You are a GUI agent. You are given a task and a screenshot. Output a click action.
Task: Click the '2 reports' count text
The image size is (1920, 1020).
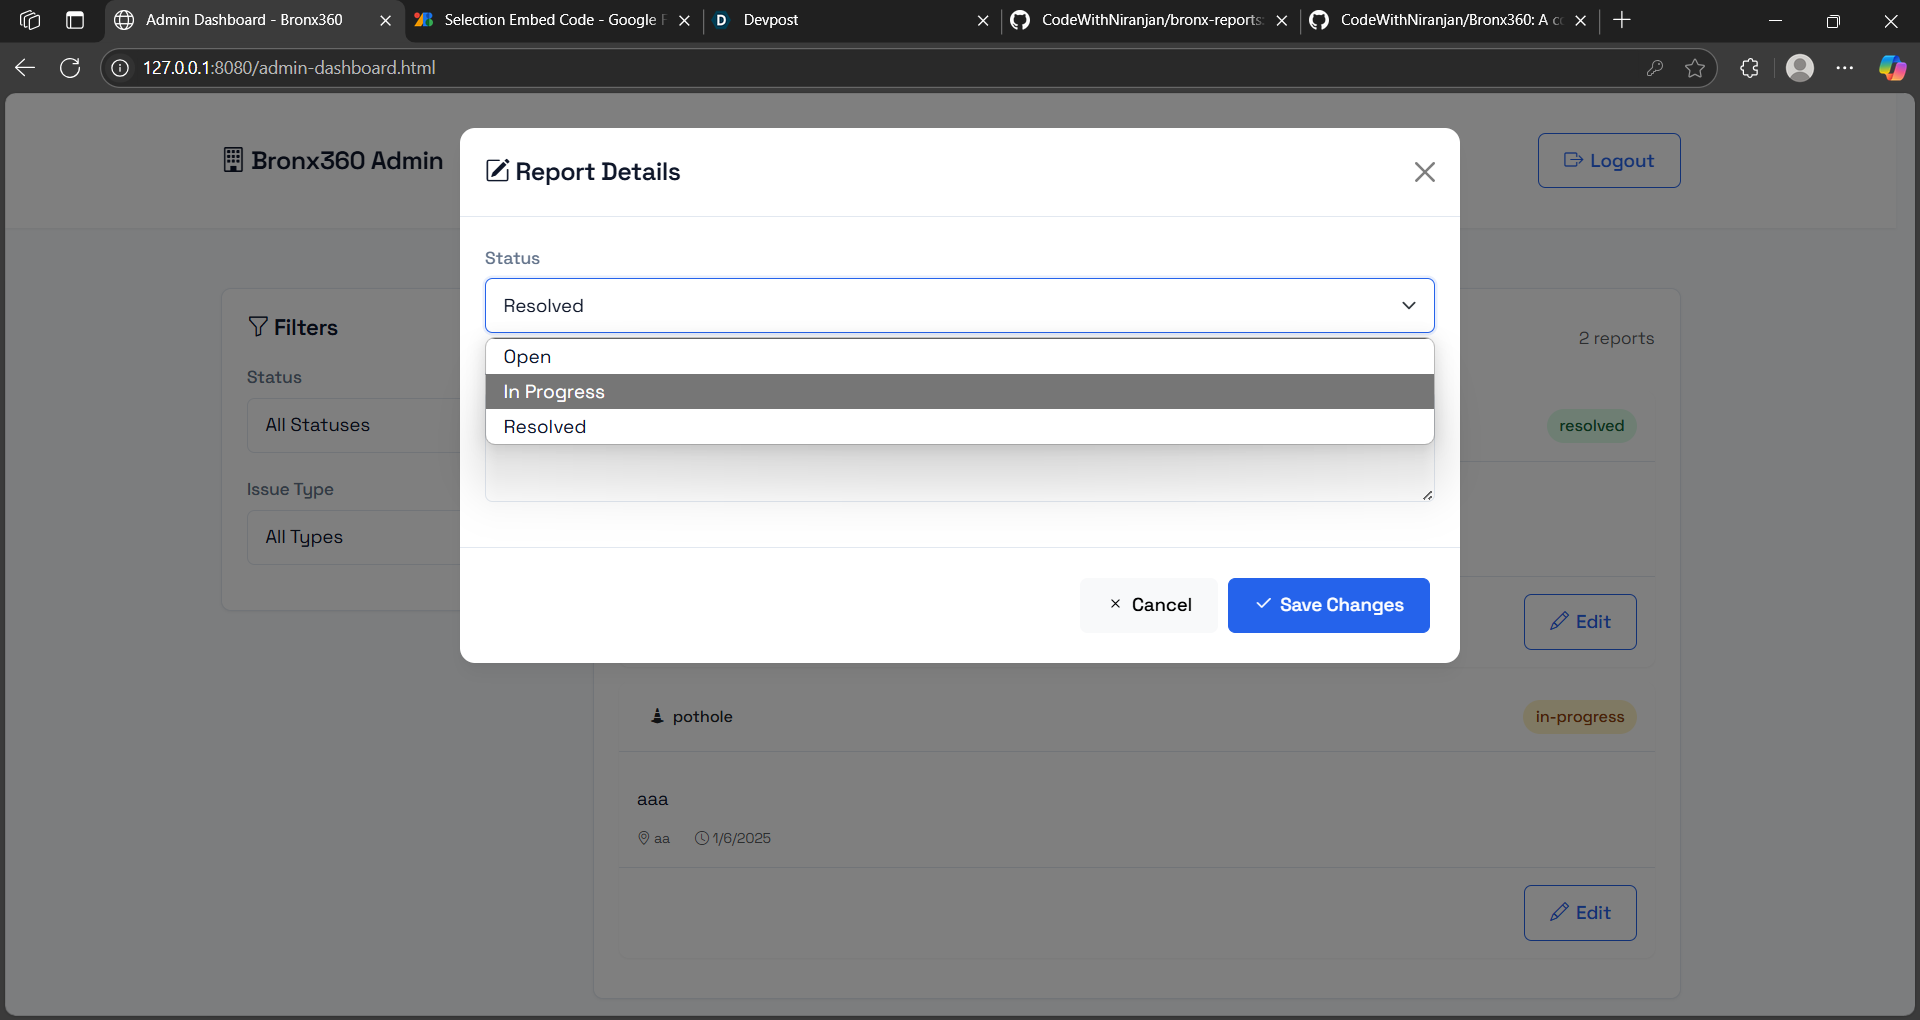click(x=1616, y=339)
